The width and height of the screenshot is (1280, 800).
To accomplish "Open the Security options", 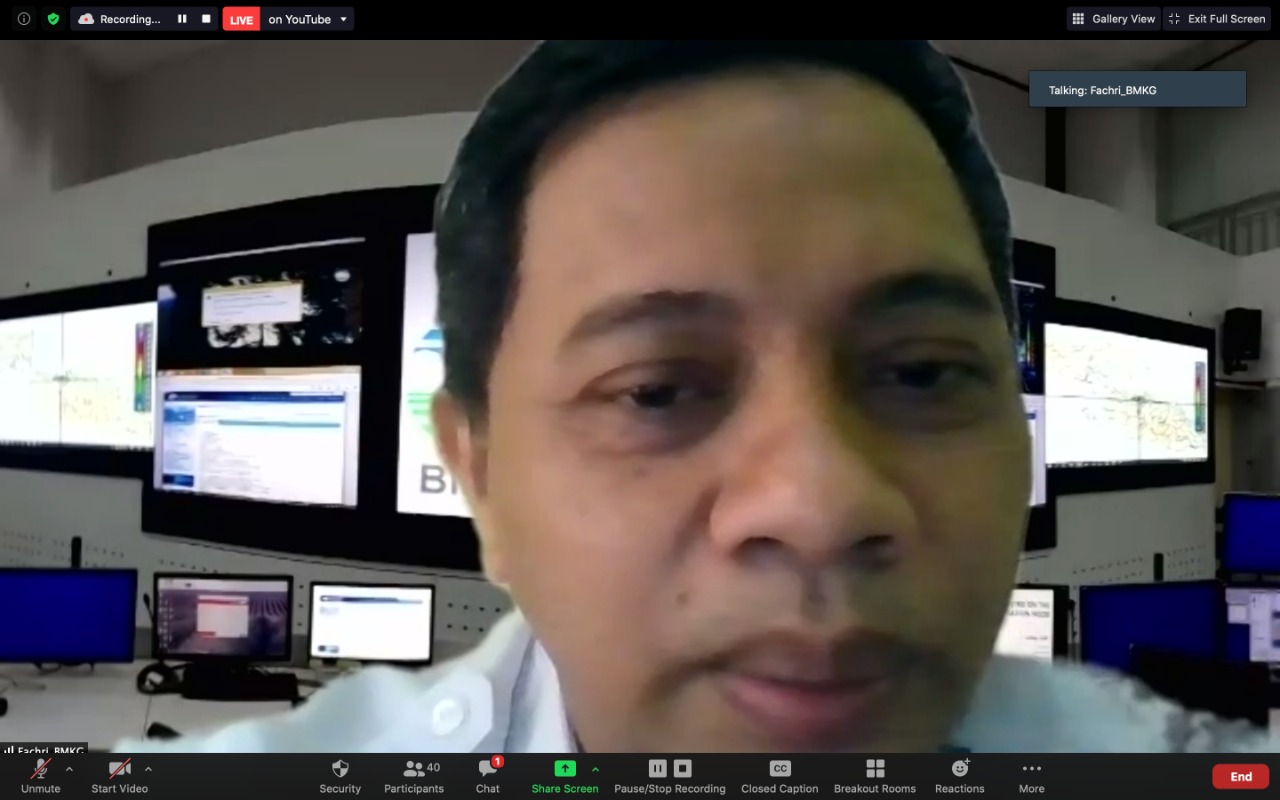I will [340, 774].
